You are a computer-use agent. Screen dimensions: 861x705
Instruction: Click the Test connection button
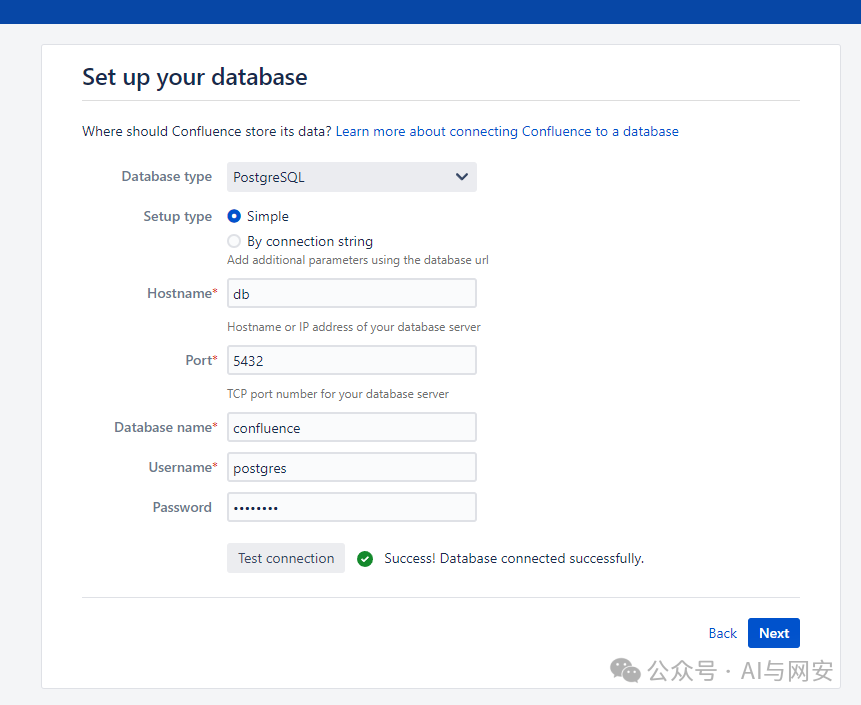click(x=286, y=558)
